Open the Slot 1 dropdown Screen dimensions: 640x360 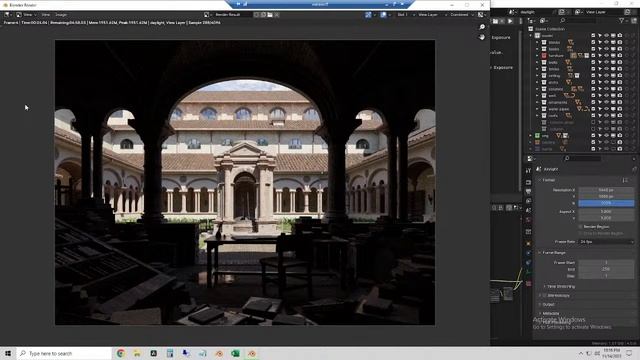pos(405,15)
